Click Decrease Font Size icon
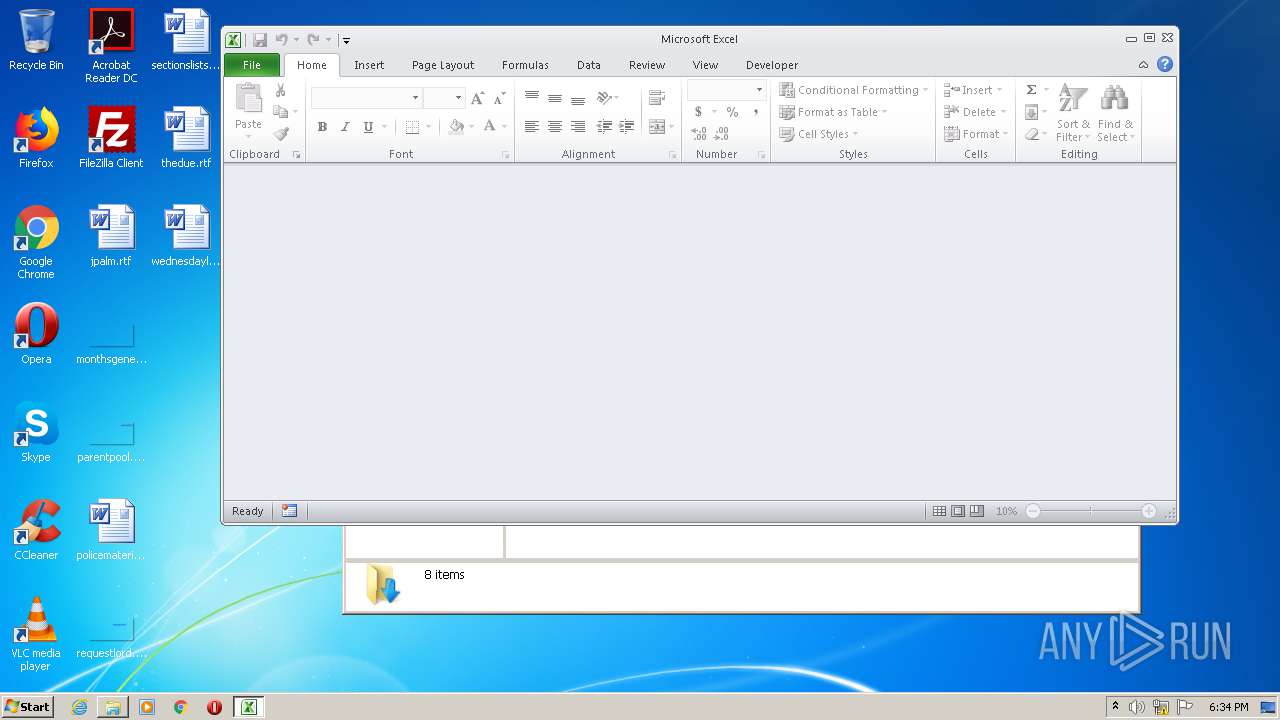Screen dimensions: 1280x720 pyautogui.click(x=499, y=98)
